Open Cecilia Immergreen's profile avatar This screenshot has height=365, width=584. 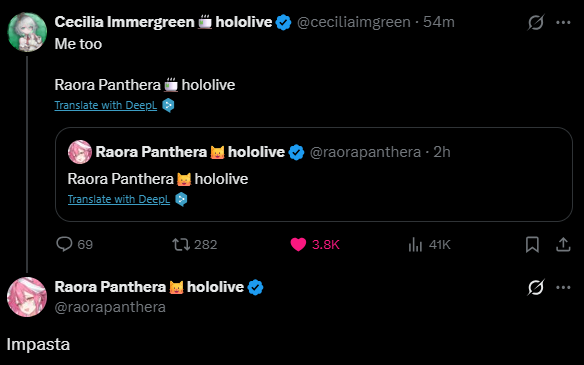point(27,32)
